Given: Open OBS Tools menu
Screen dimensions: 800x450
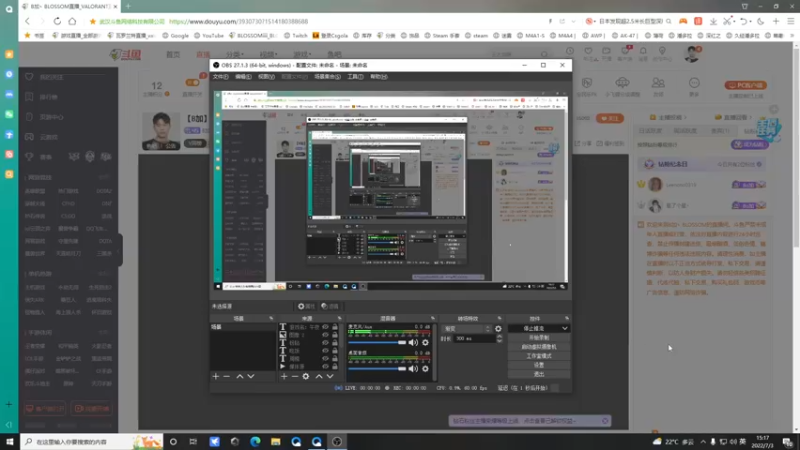Looking at the screenshot, I should pyautogui.click(x=355, y=77).
